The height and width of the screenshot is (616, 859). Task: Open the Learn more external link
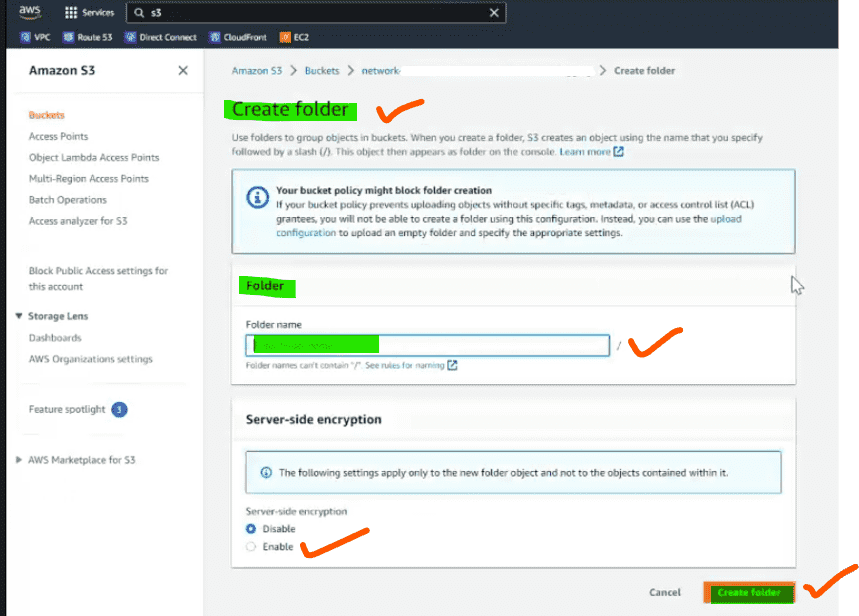(591, 152)
